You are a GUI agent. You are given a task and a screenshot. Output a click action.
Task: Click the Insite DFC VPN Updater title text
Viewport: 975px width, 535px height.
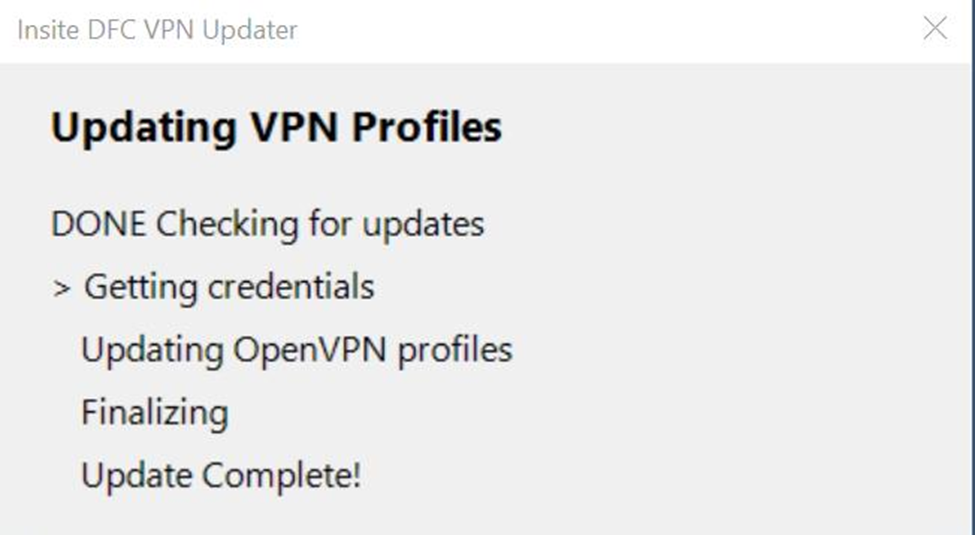pyautogui.click(x=157, y=30)
